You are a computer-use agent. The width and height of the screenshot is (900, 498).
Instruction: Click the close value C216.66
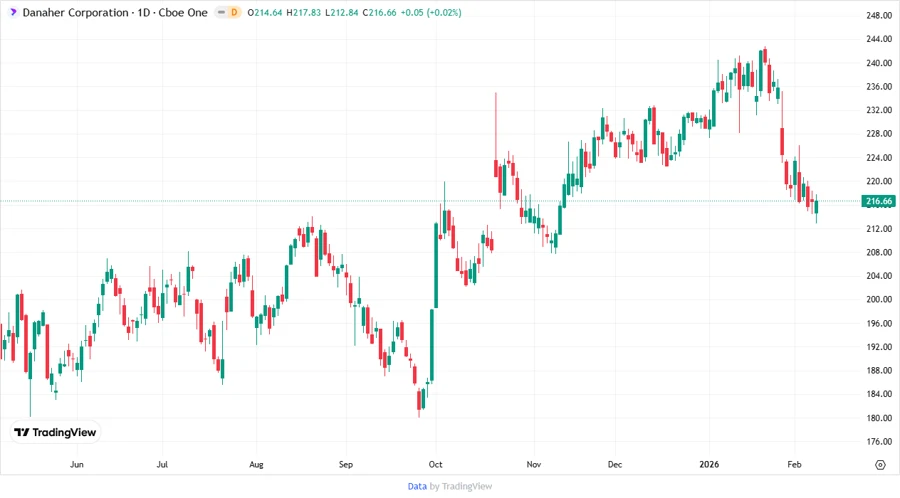pyautogui.click(x=379, y=13)
